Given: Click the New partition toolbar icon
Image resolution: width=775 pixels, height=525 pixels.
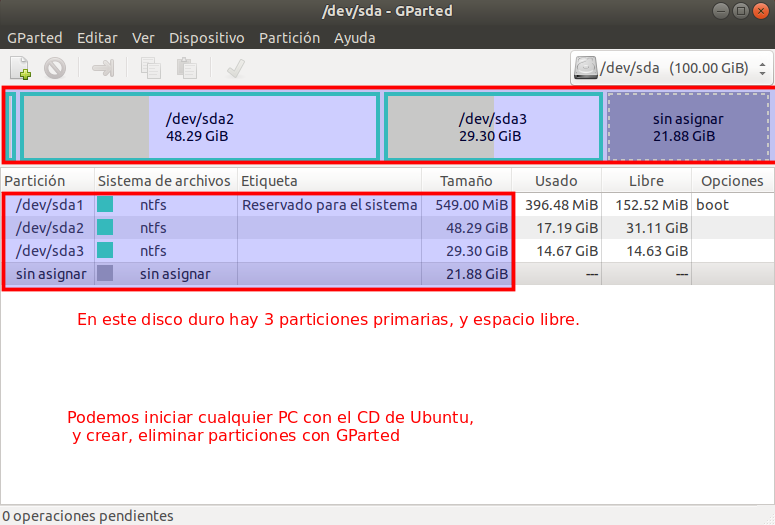Looking at the screenshot, I should [x=20, y=68].
